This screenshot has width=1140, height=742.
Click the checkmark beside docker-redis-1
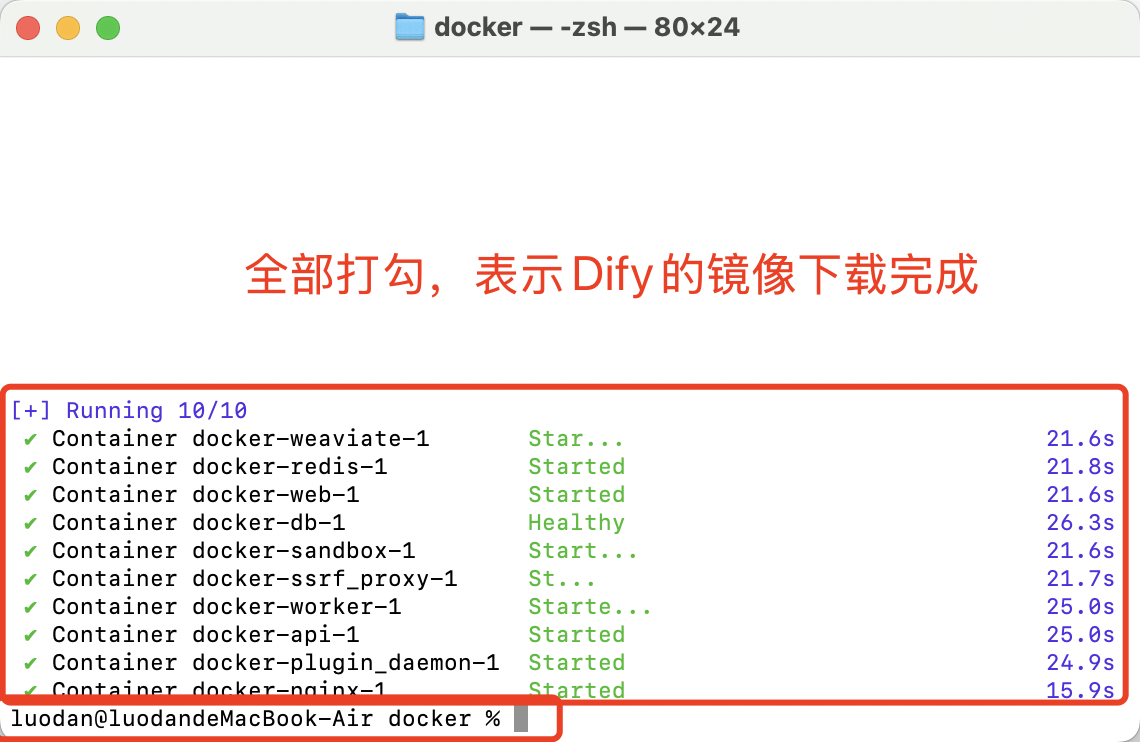(30, 467)
